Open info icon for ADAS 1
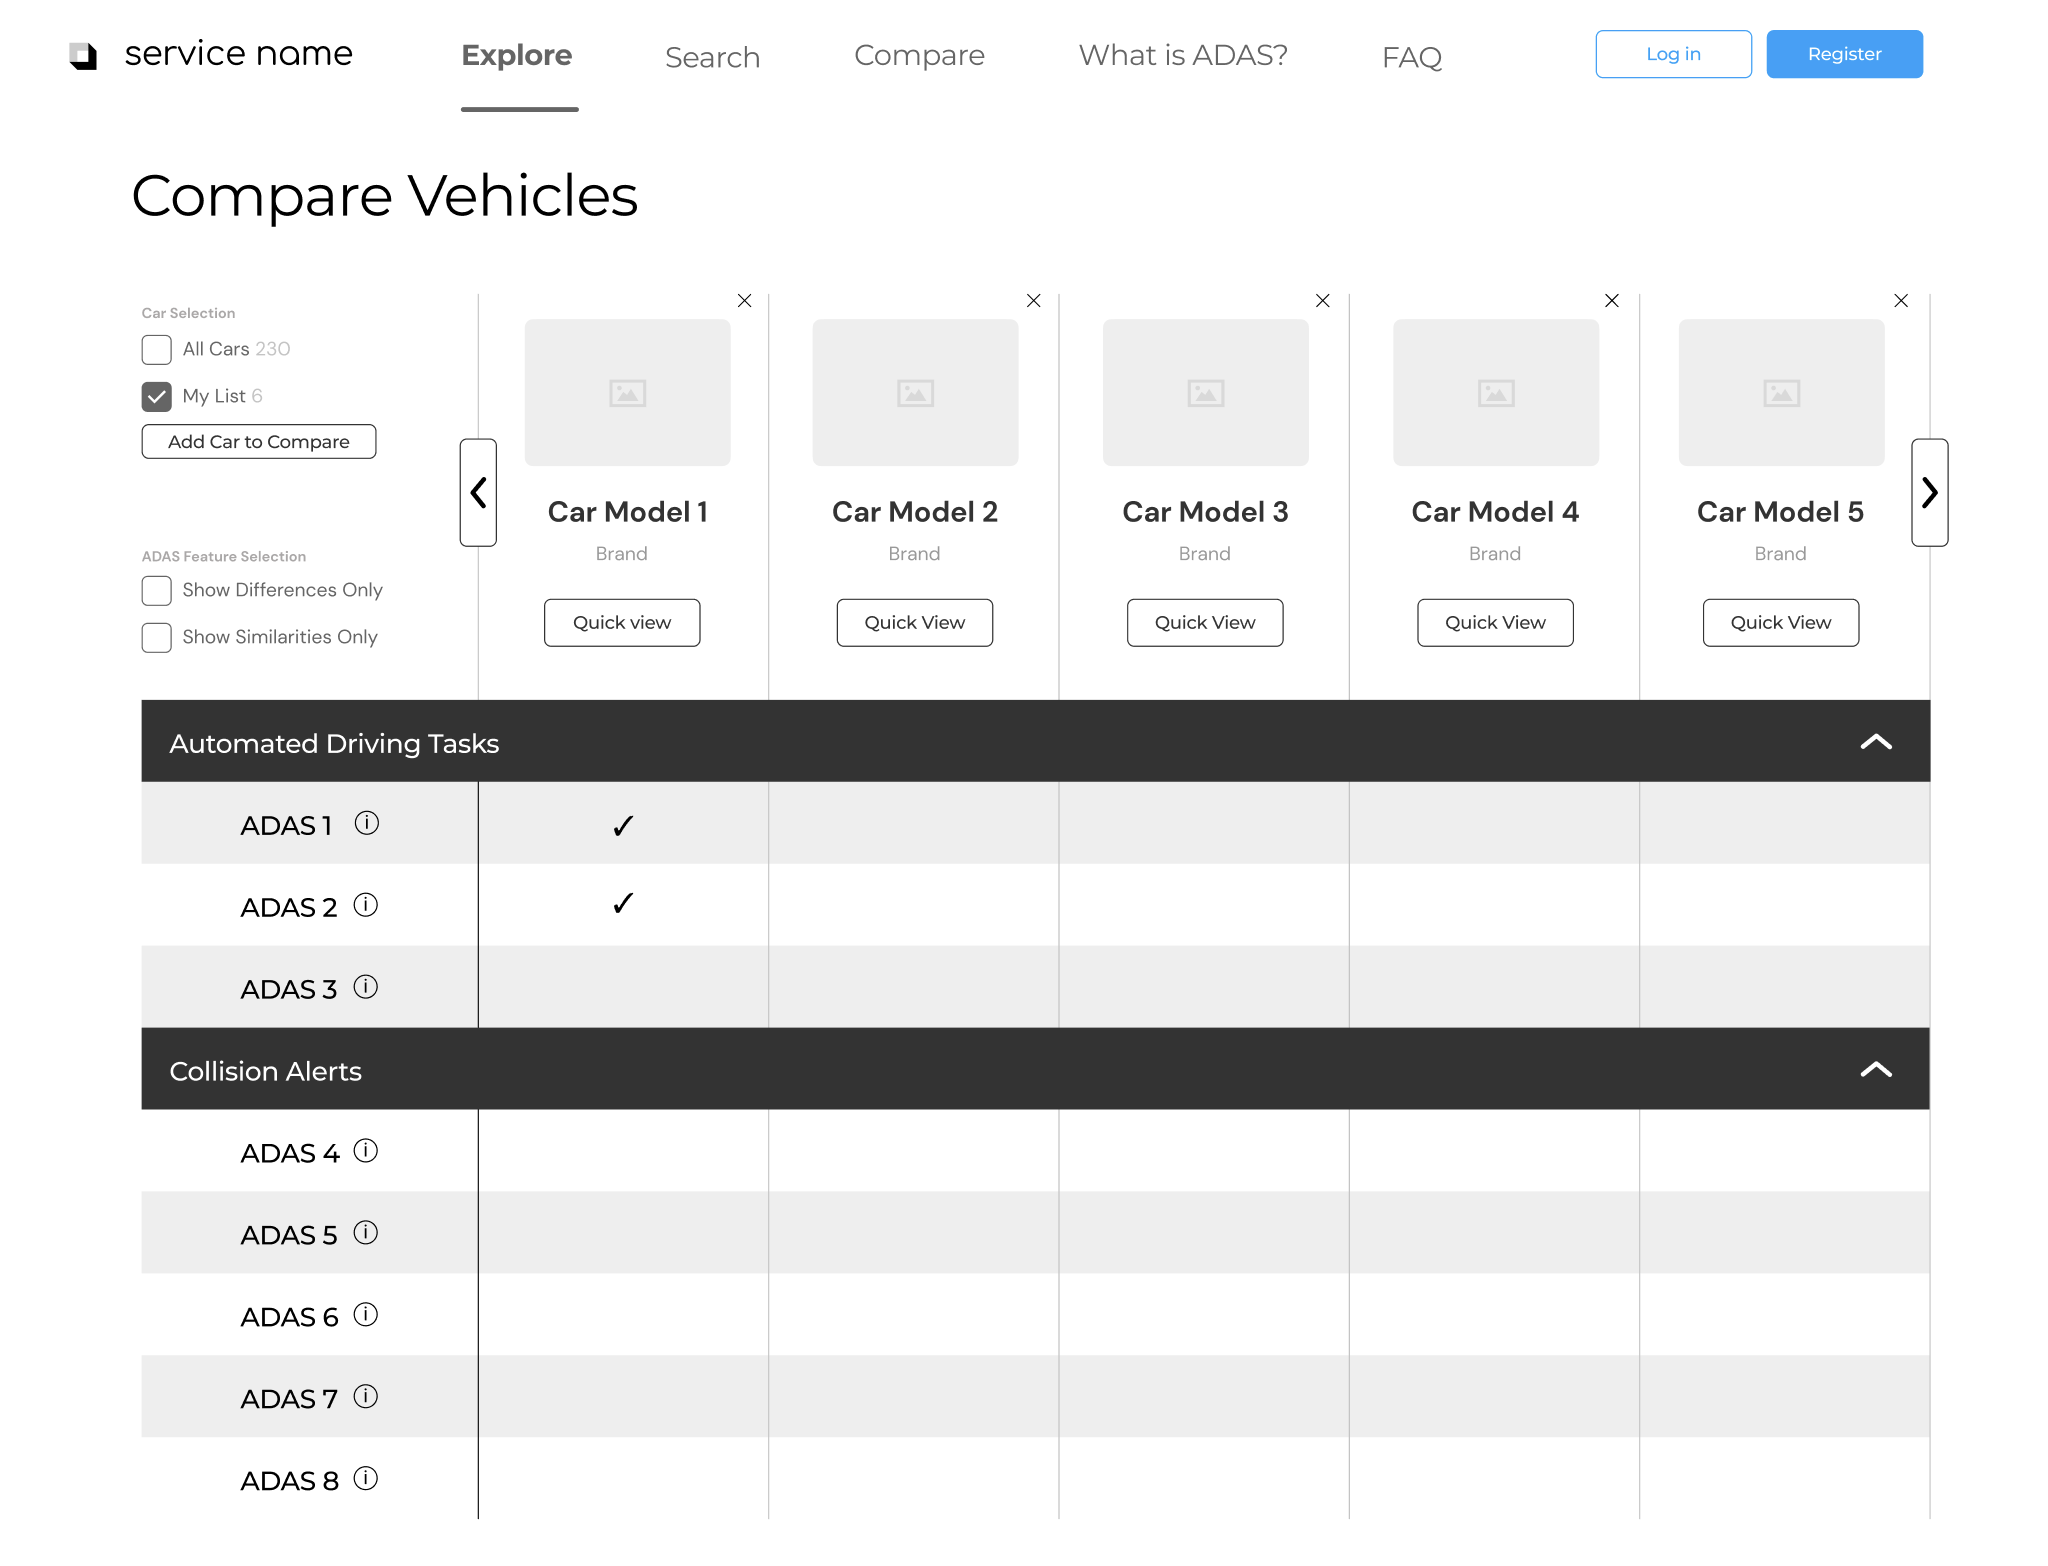Image resolution: width=2048 pixels, height=1566 pixels. (x=367, y=823)
